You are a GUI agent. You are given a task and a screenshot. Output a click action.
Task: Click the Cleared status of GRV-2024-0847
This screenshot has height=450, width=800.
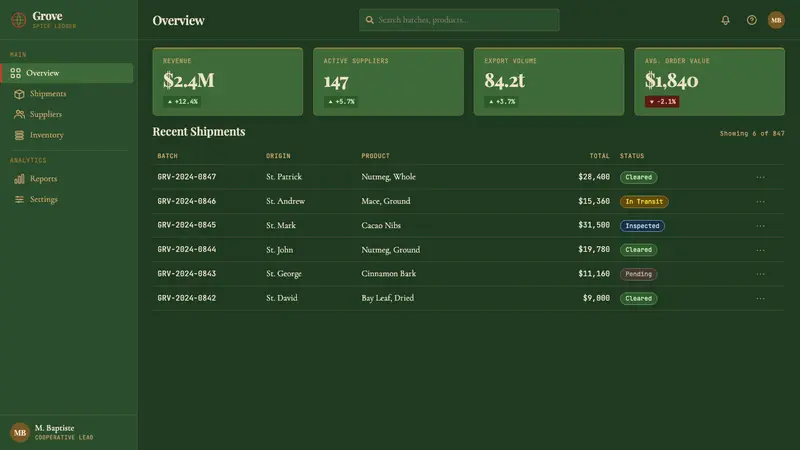pos(638,177)
